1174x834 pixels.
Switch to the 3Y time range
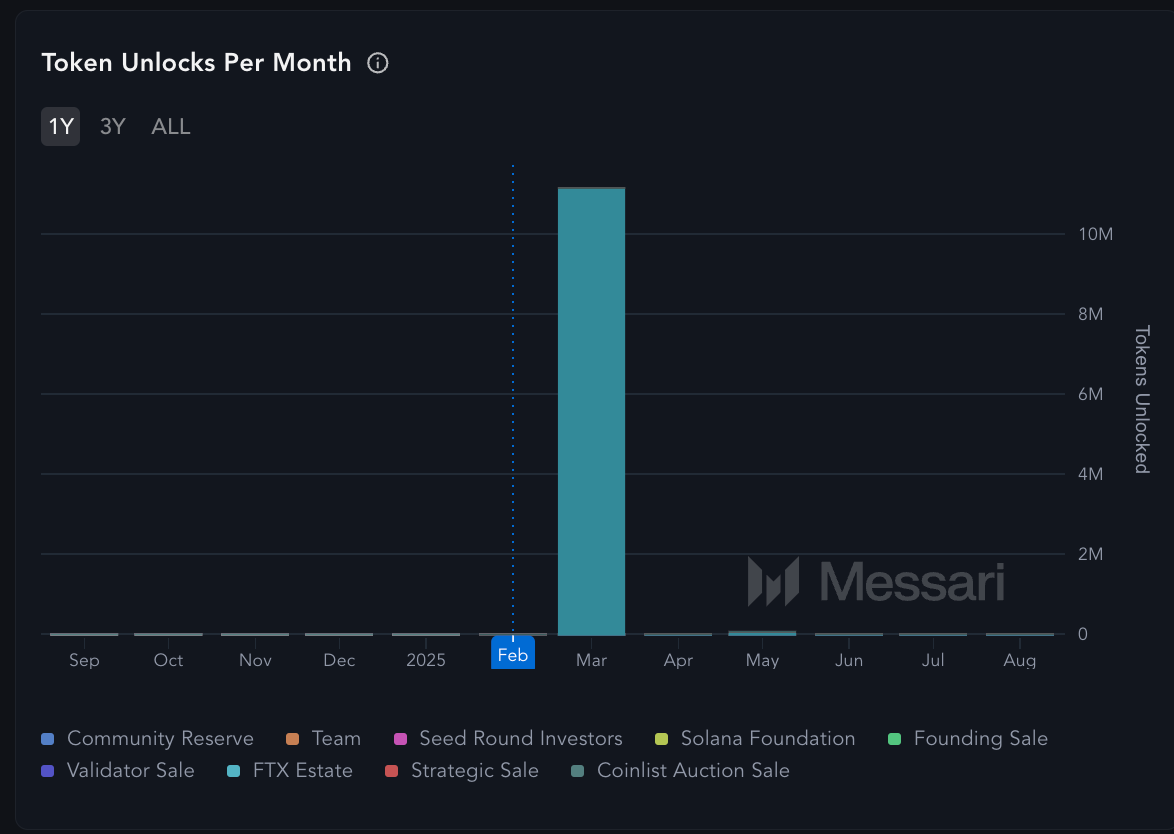point(113,127)
